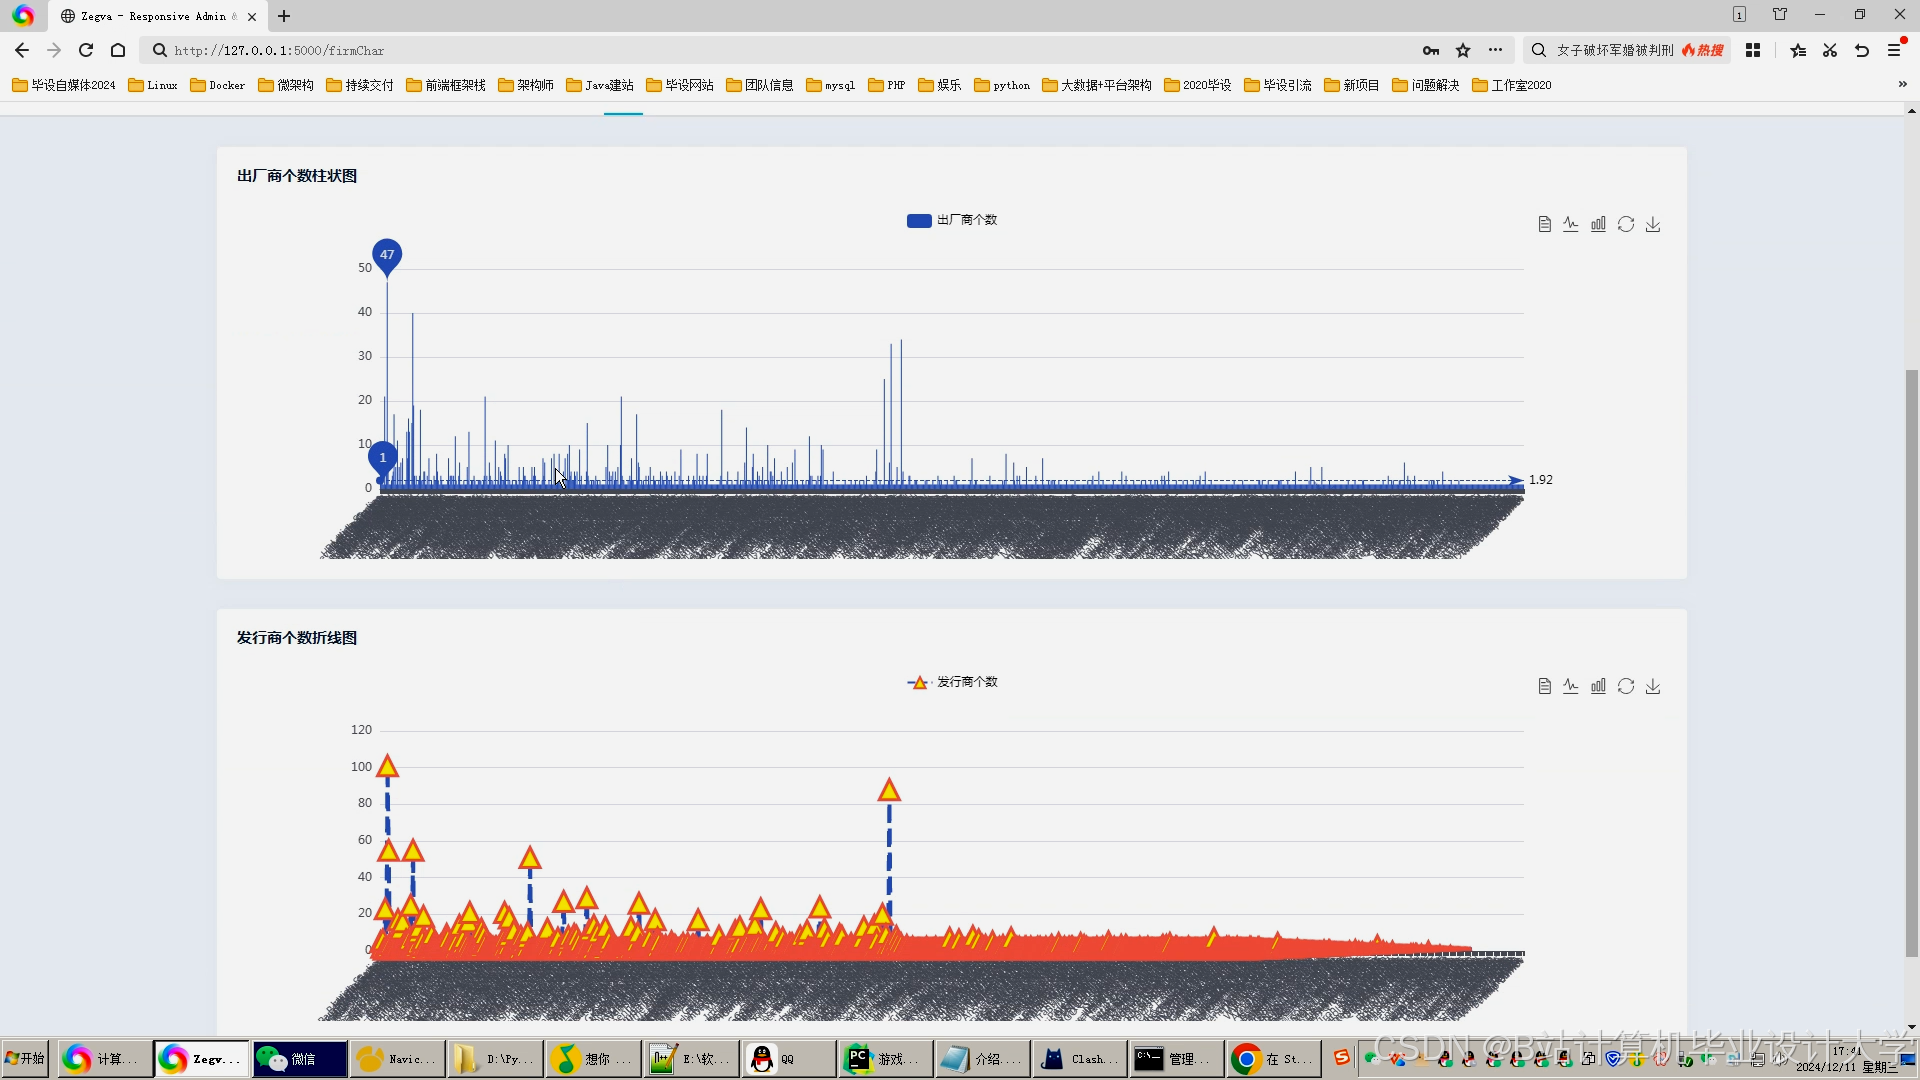Screen dimensions: 1920x1080
Task: Open data view of line chart
Action: pyautogui.click(x=1544, y=686)
